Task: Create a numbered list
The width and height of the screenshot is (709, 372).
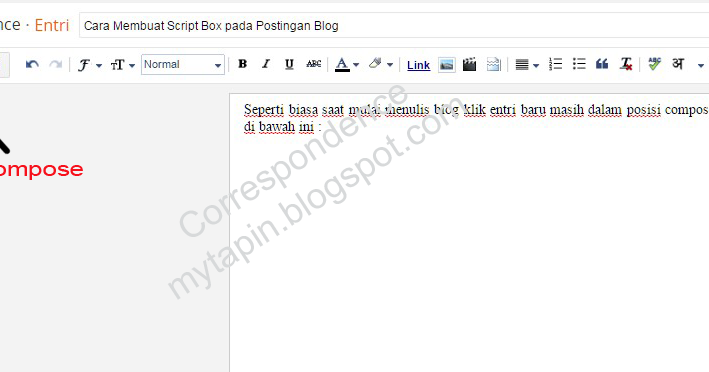Action: click(555, 64)
